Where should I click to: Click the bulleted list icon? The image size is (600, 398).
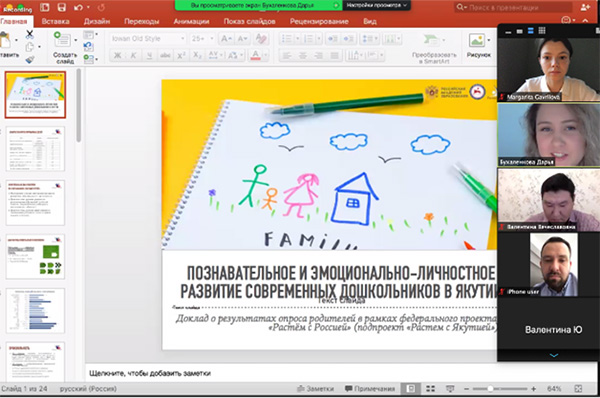(x=286, y=39)
